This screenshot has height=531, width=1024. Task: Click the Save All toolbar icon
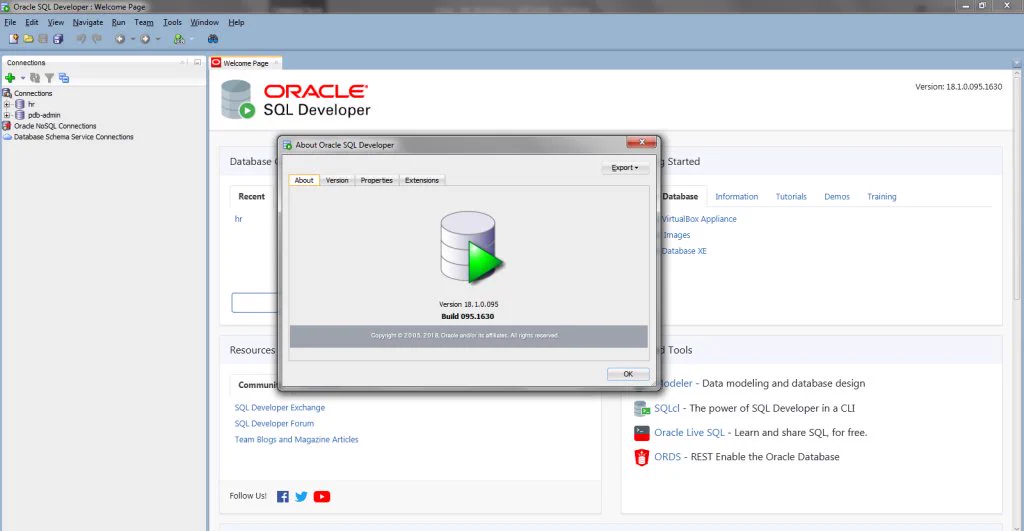click(x=58, y=39)
